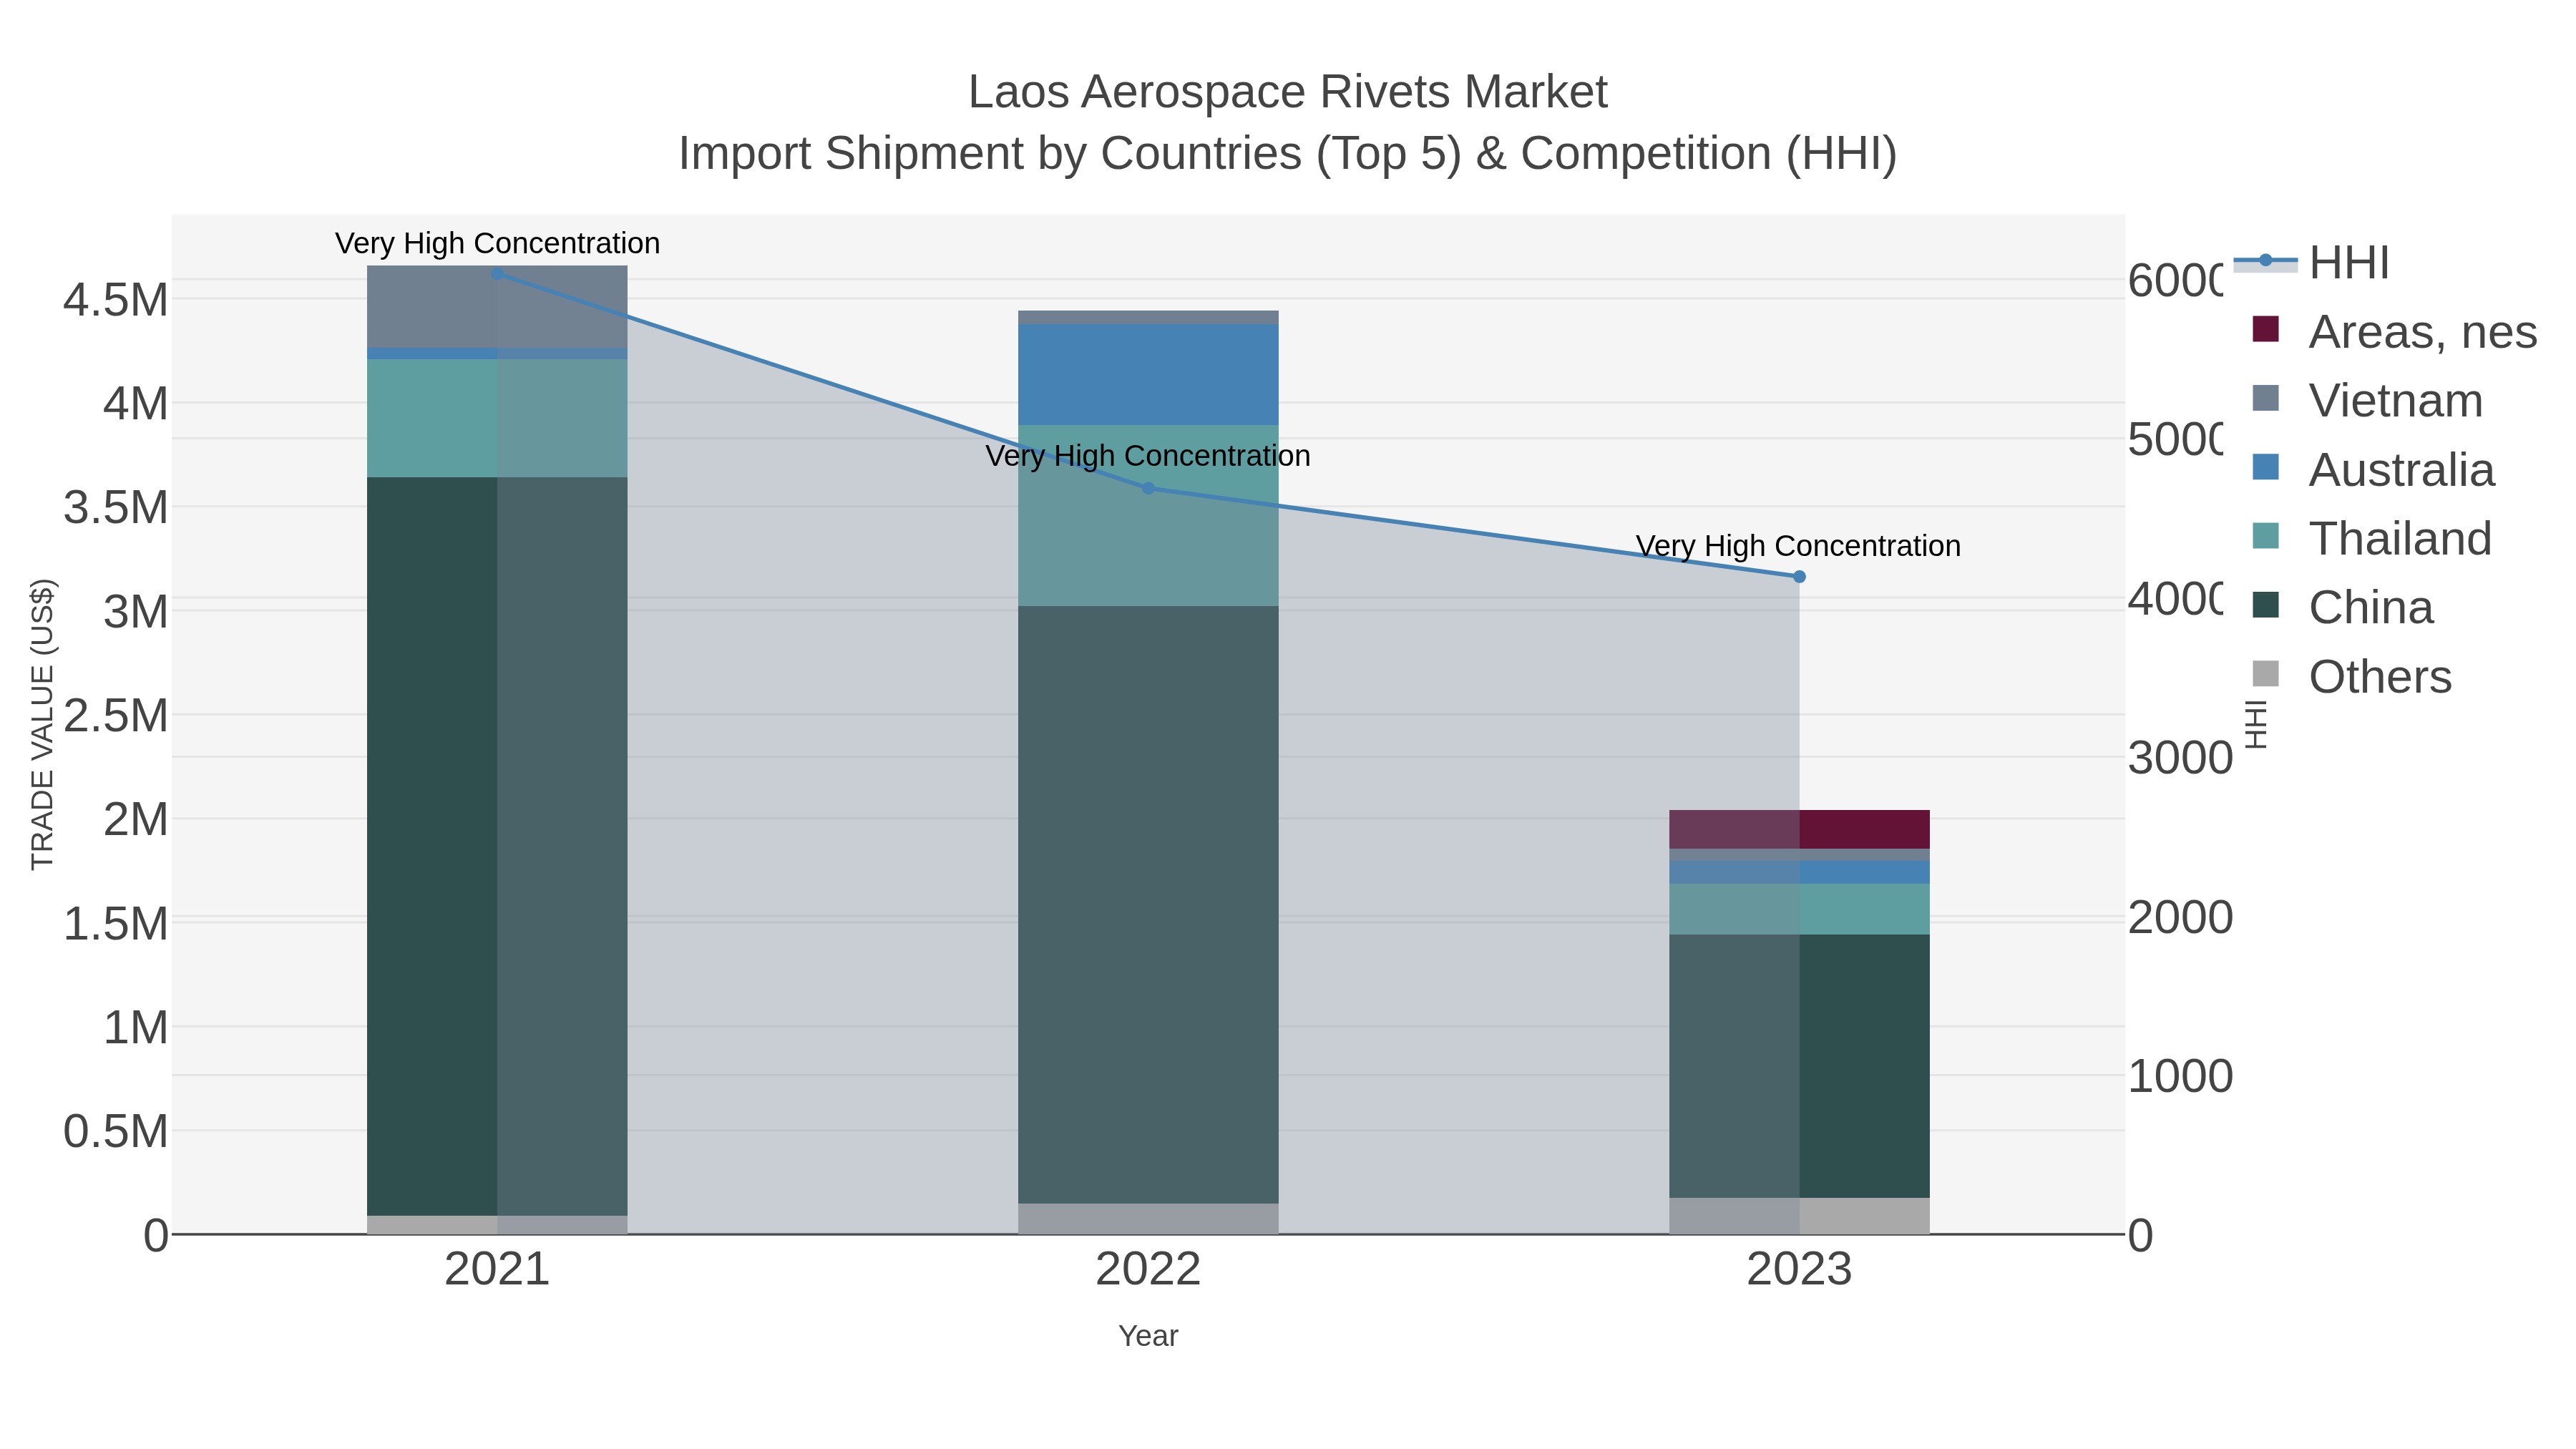Click the 'Year' x-axis title
This screenshot has width=2576, height=1449.
1148,1336
